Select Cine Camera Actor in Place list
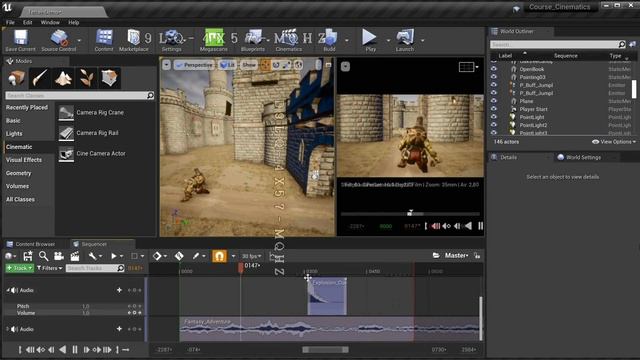640x360 pixels. [101, 153]
